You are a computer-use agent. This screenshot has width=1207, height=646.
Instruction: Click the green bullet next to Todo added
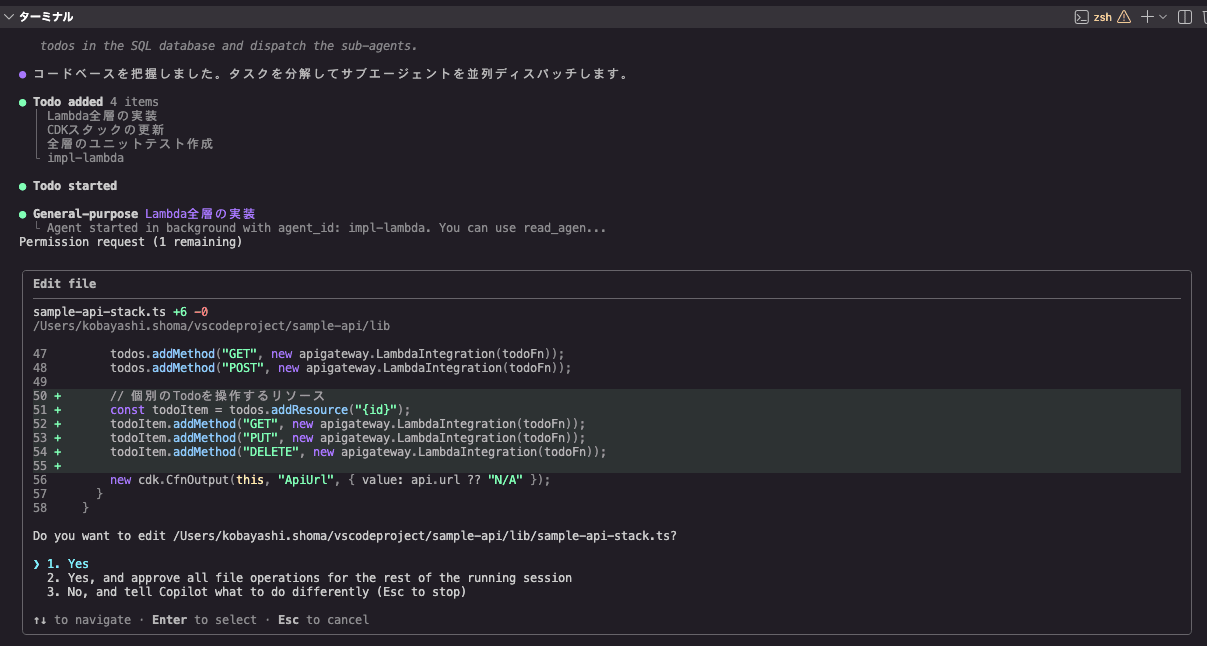click(23, 102)
